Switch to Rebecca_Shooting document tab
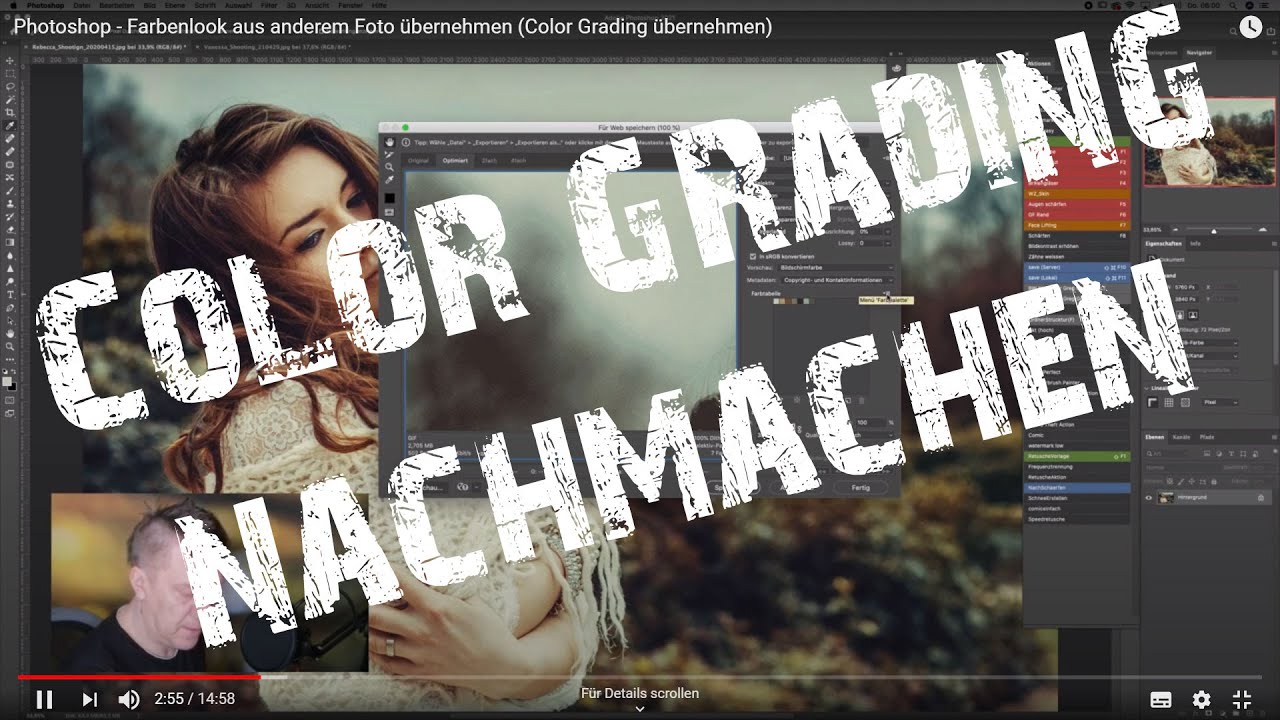The height and width of the screenshot is (720, 1280). 110,46
